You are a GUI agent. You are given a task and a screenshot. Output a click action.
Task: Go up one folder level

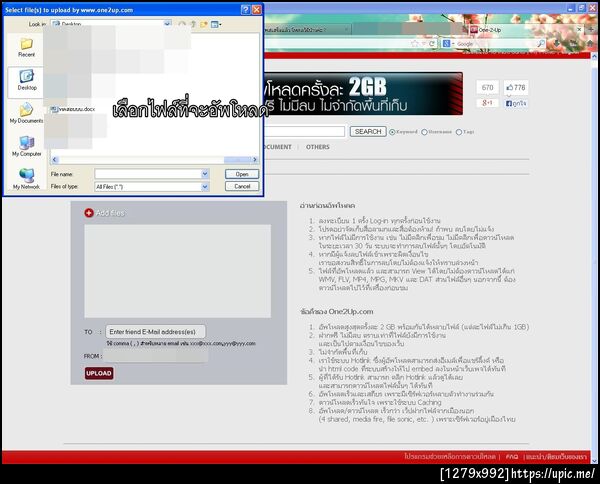pos(193,24)
